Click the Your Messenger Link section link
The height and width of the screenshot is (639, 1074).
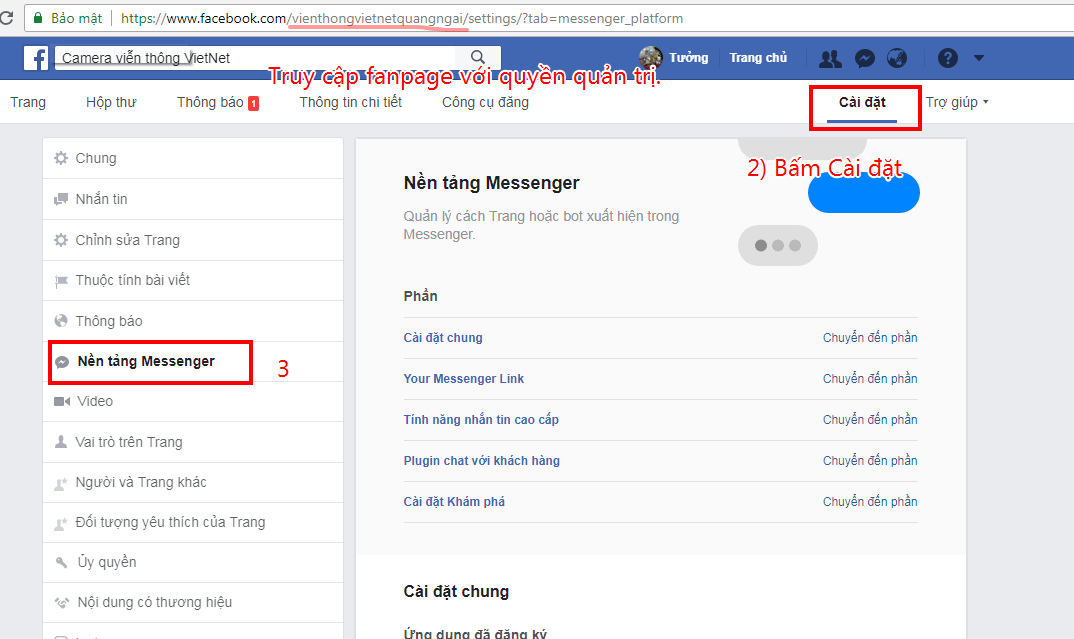click(464, 379)
